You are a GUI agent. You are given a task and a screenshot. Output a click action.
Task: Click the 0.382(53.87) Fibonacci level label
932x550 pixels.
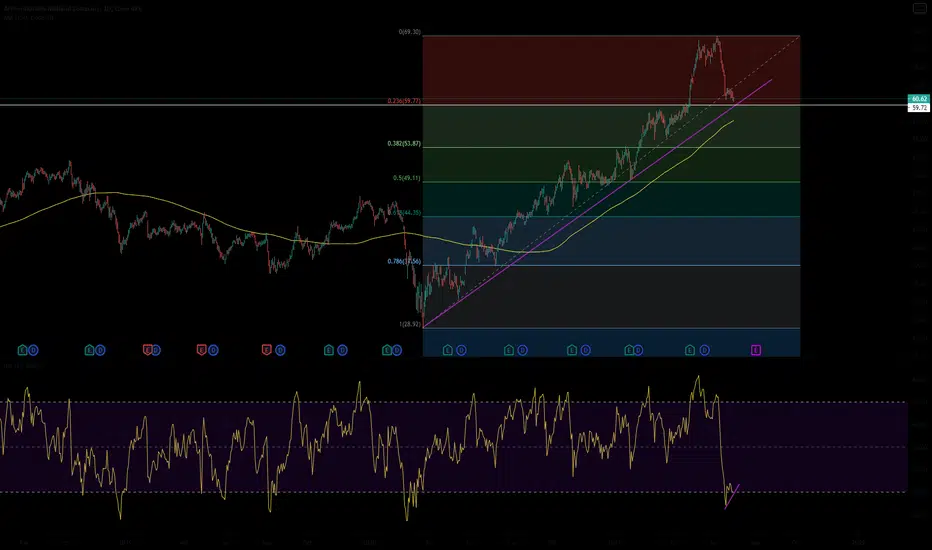[x=404, y=144]
